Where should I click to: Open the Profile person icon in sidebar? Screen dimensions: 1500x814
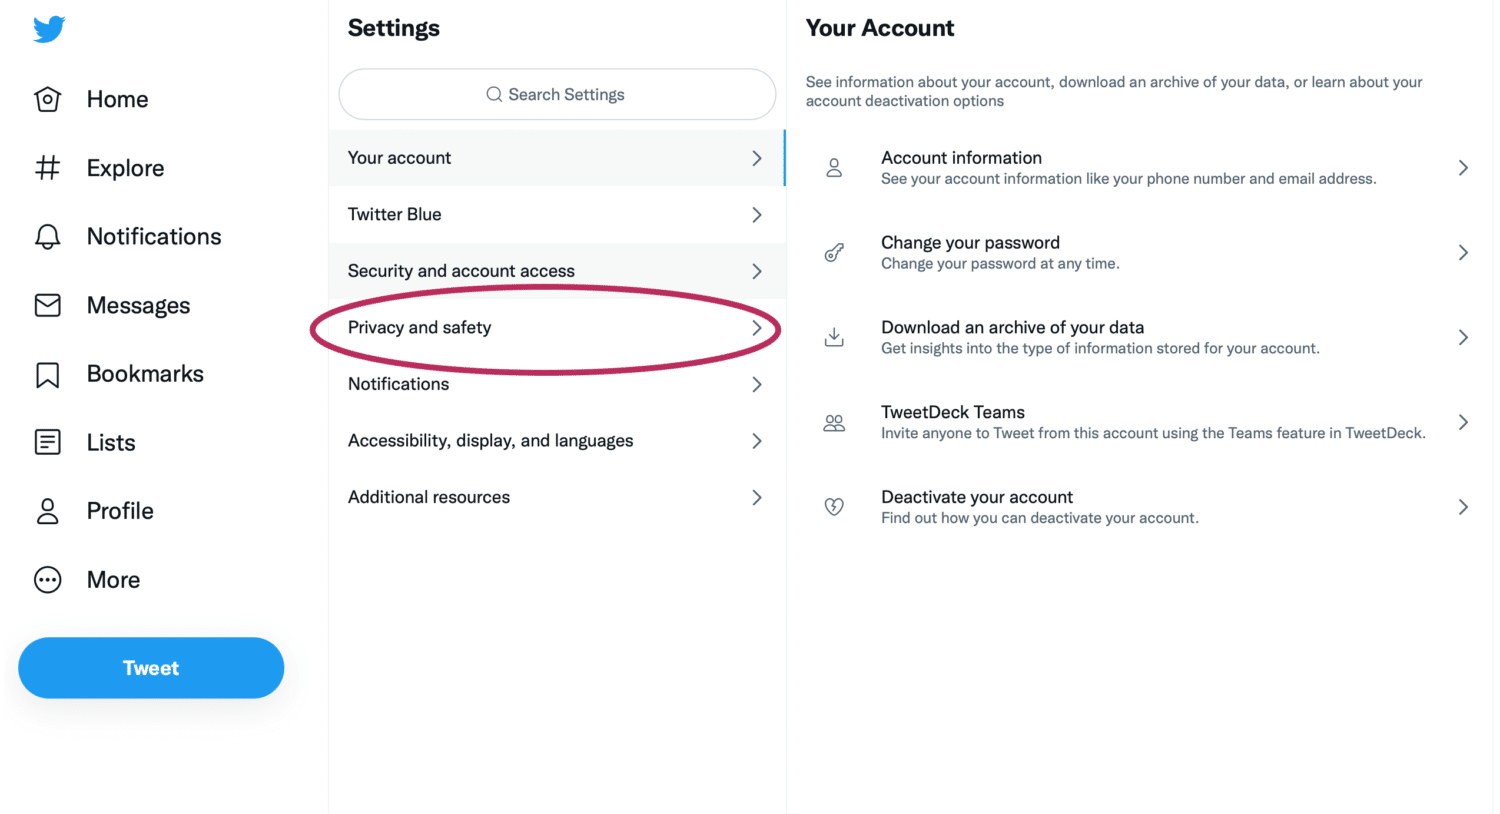tap(48, 511)
